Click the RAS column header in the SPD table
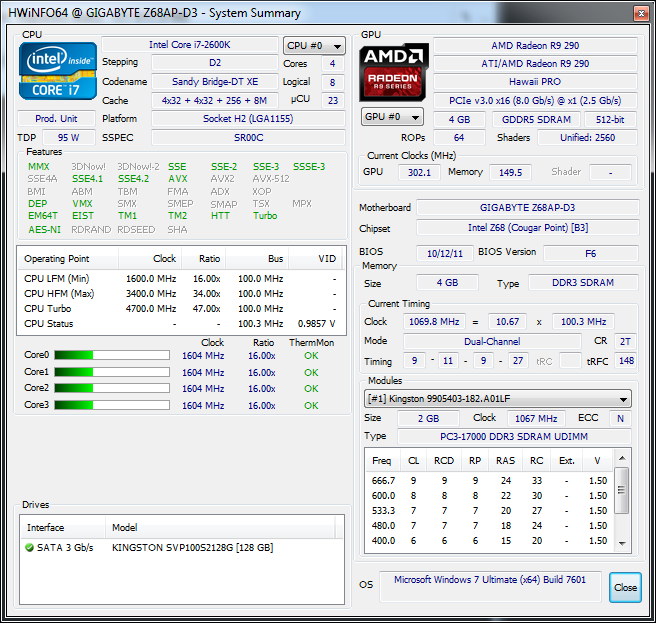This screenshot has width=656, height=623. pyautogui.click(x=505, y=461)
